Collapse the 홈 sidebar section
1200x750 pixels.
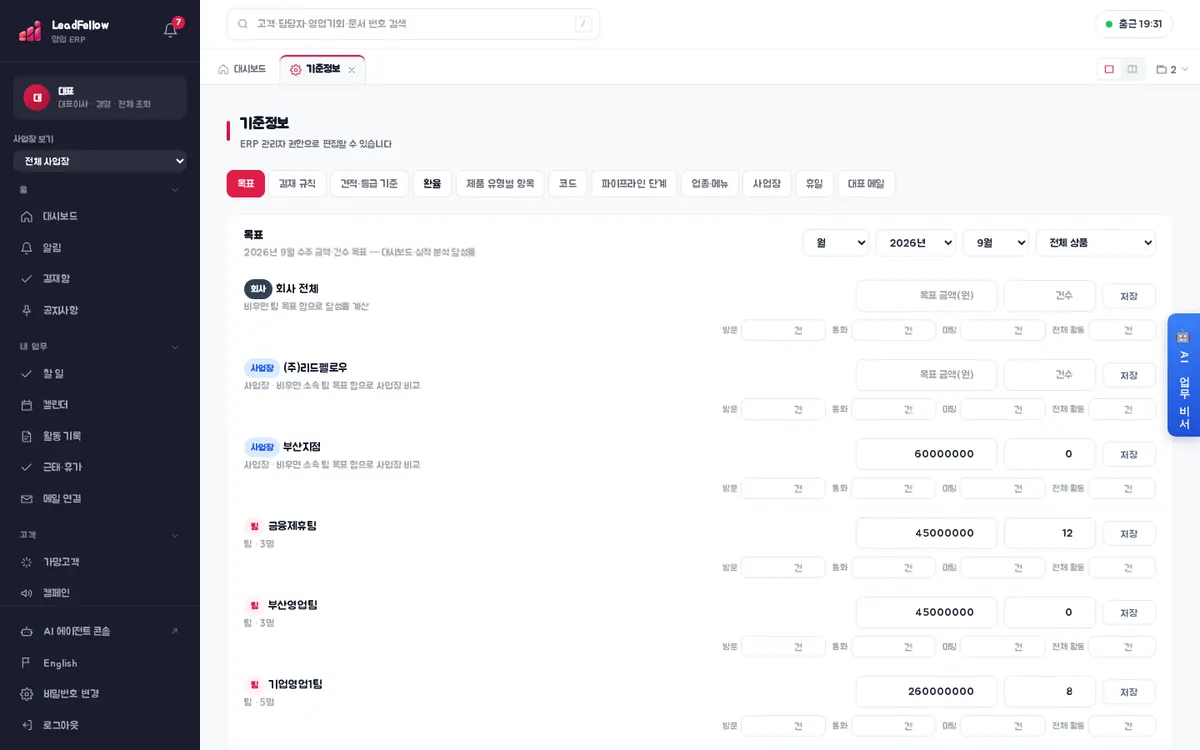[x=175, y=190]
